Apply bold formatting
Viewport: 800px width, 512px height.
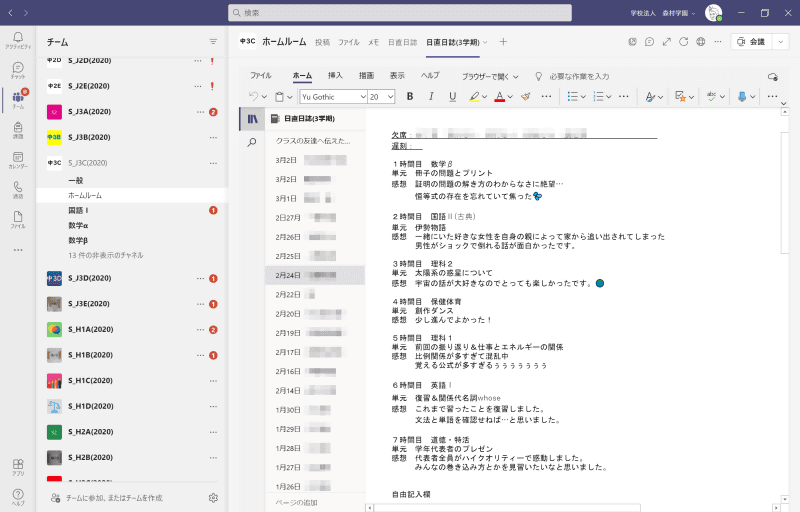click(x=410, y=96)
